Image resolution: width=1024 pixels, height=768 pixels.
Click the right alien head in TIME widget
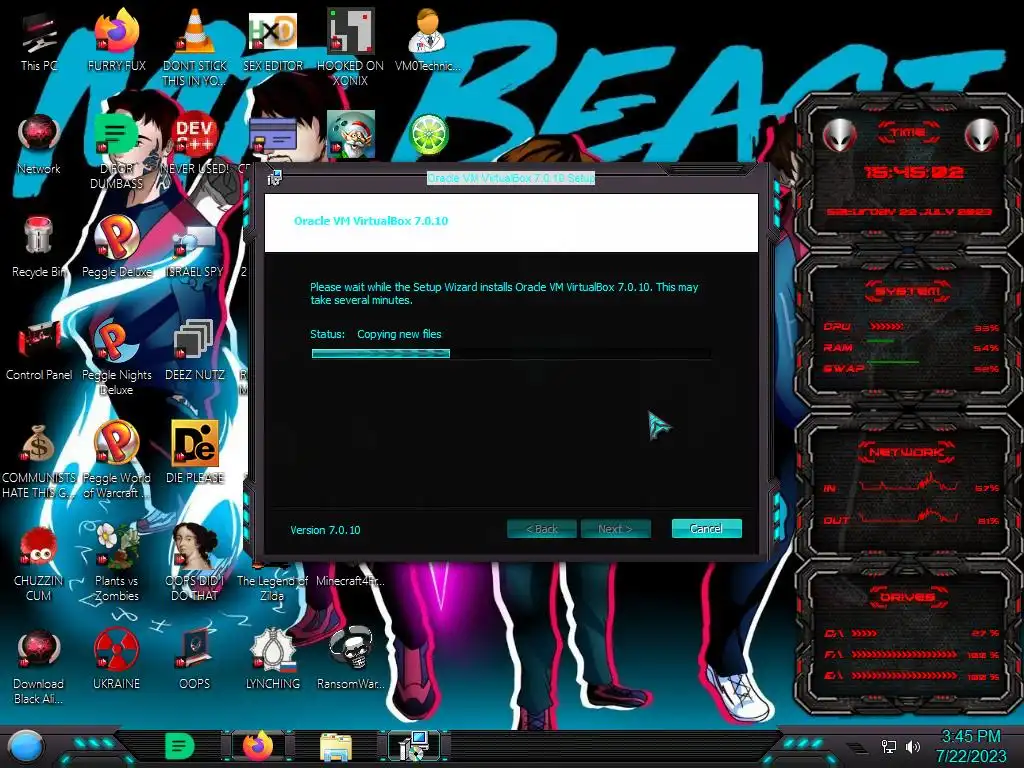coord(981,135)
